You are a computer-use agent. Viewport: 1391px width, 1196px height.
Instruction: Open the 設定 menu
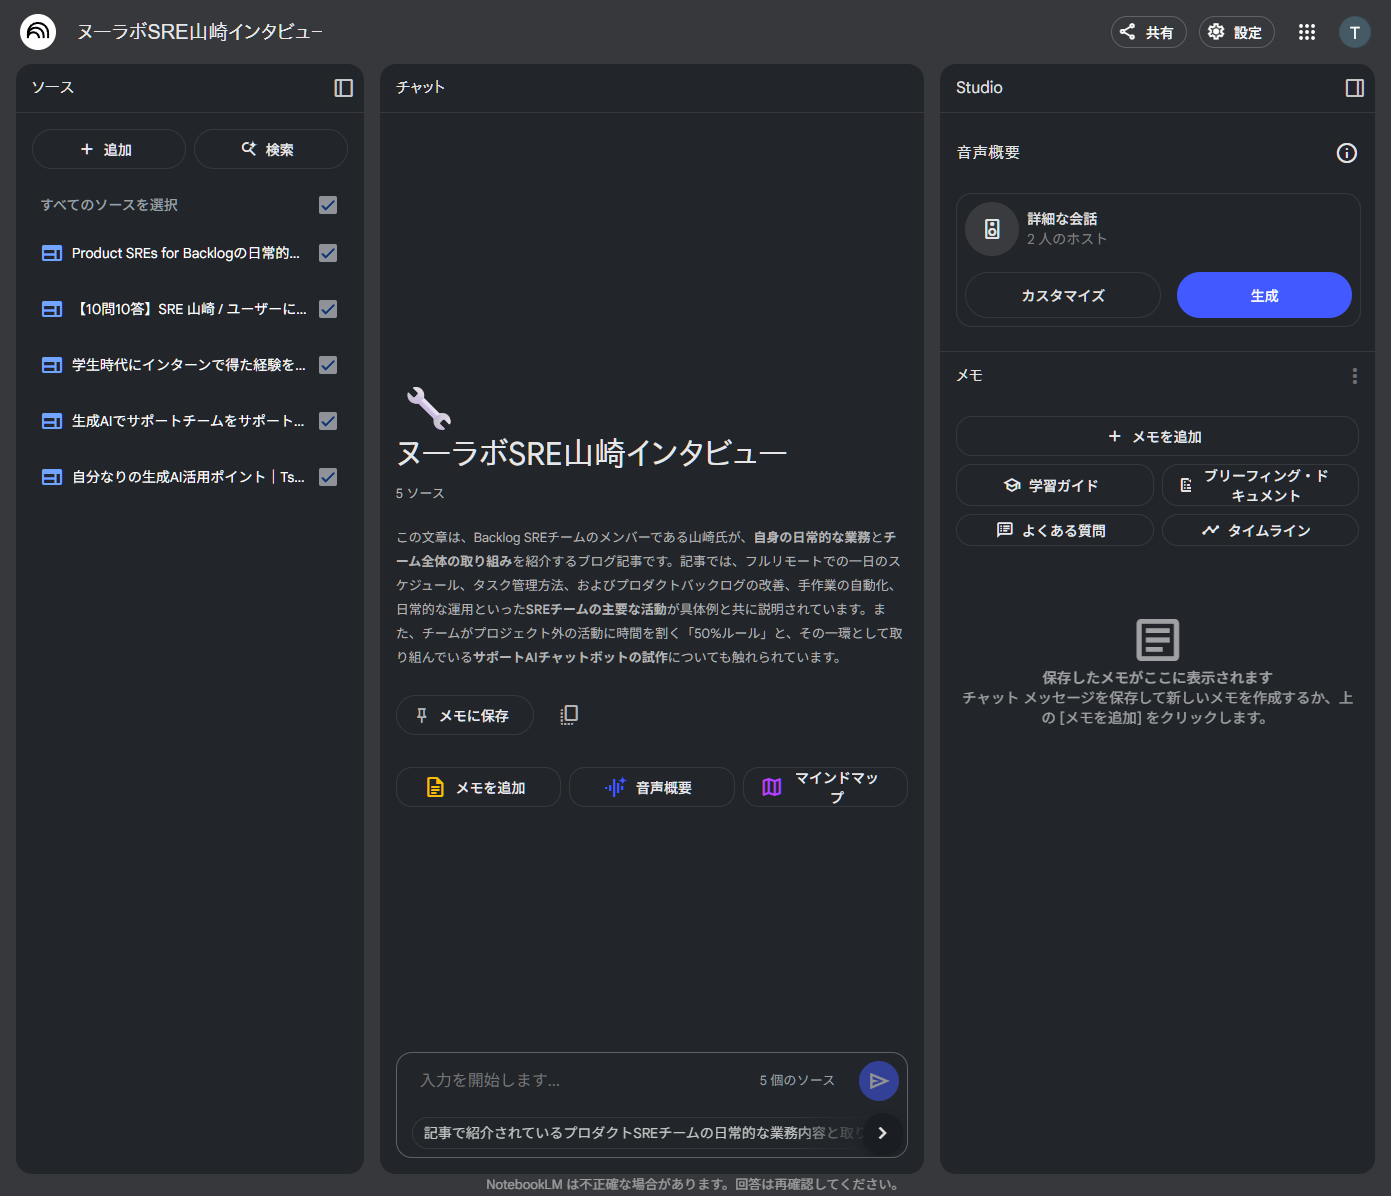(1236, 31)
